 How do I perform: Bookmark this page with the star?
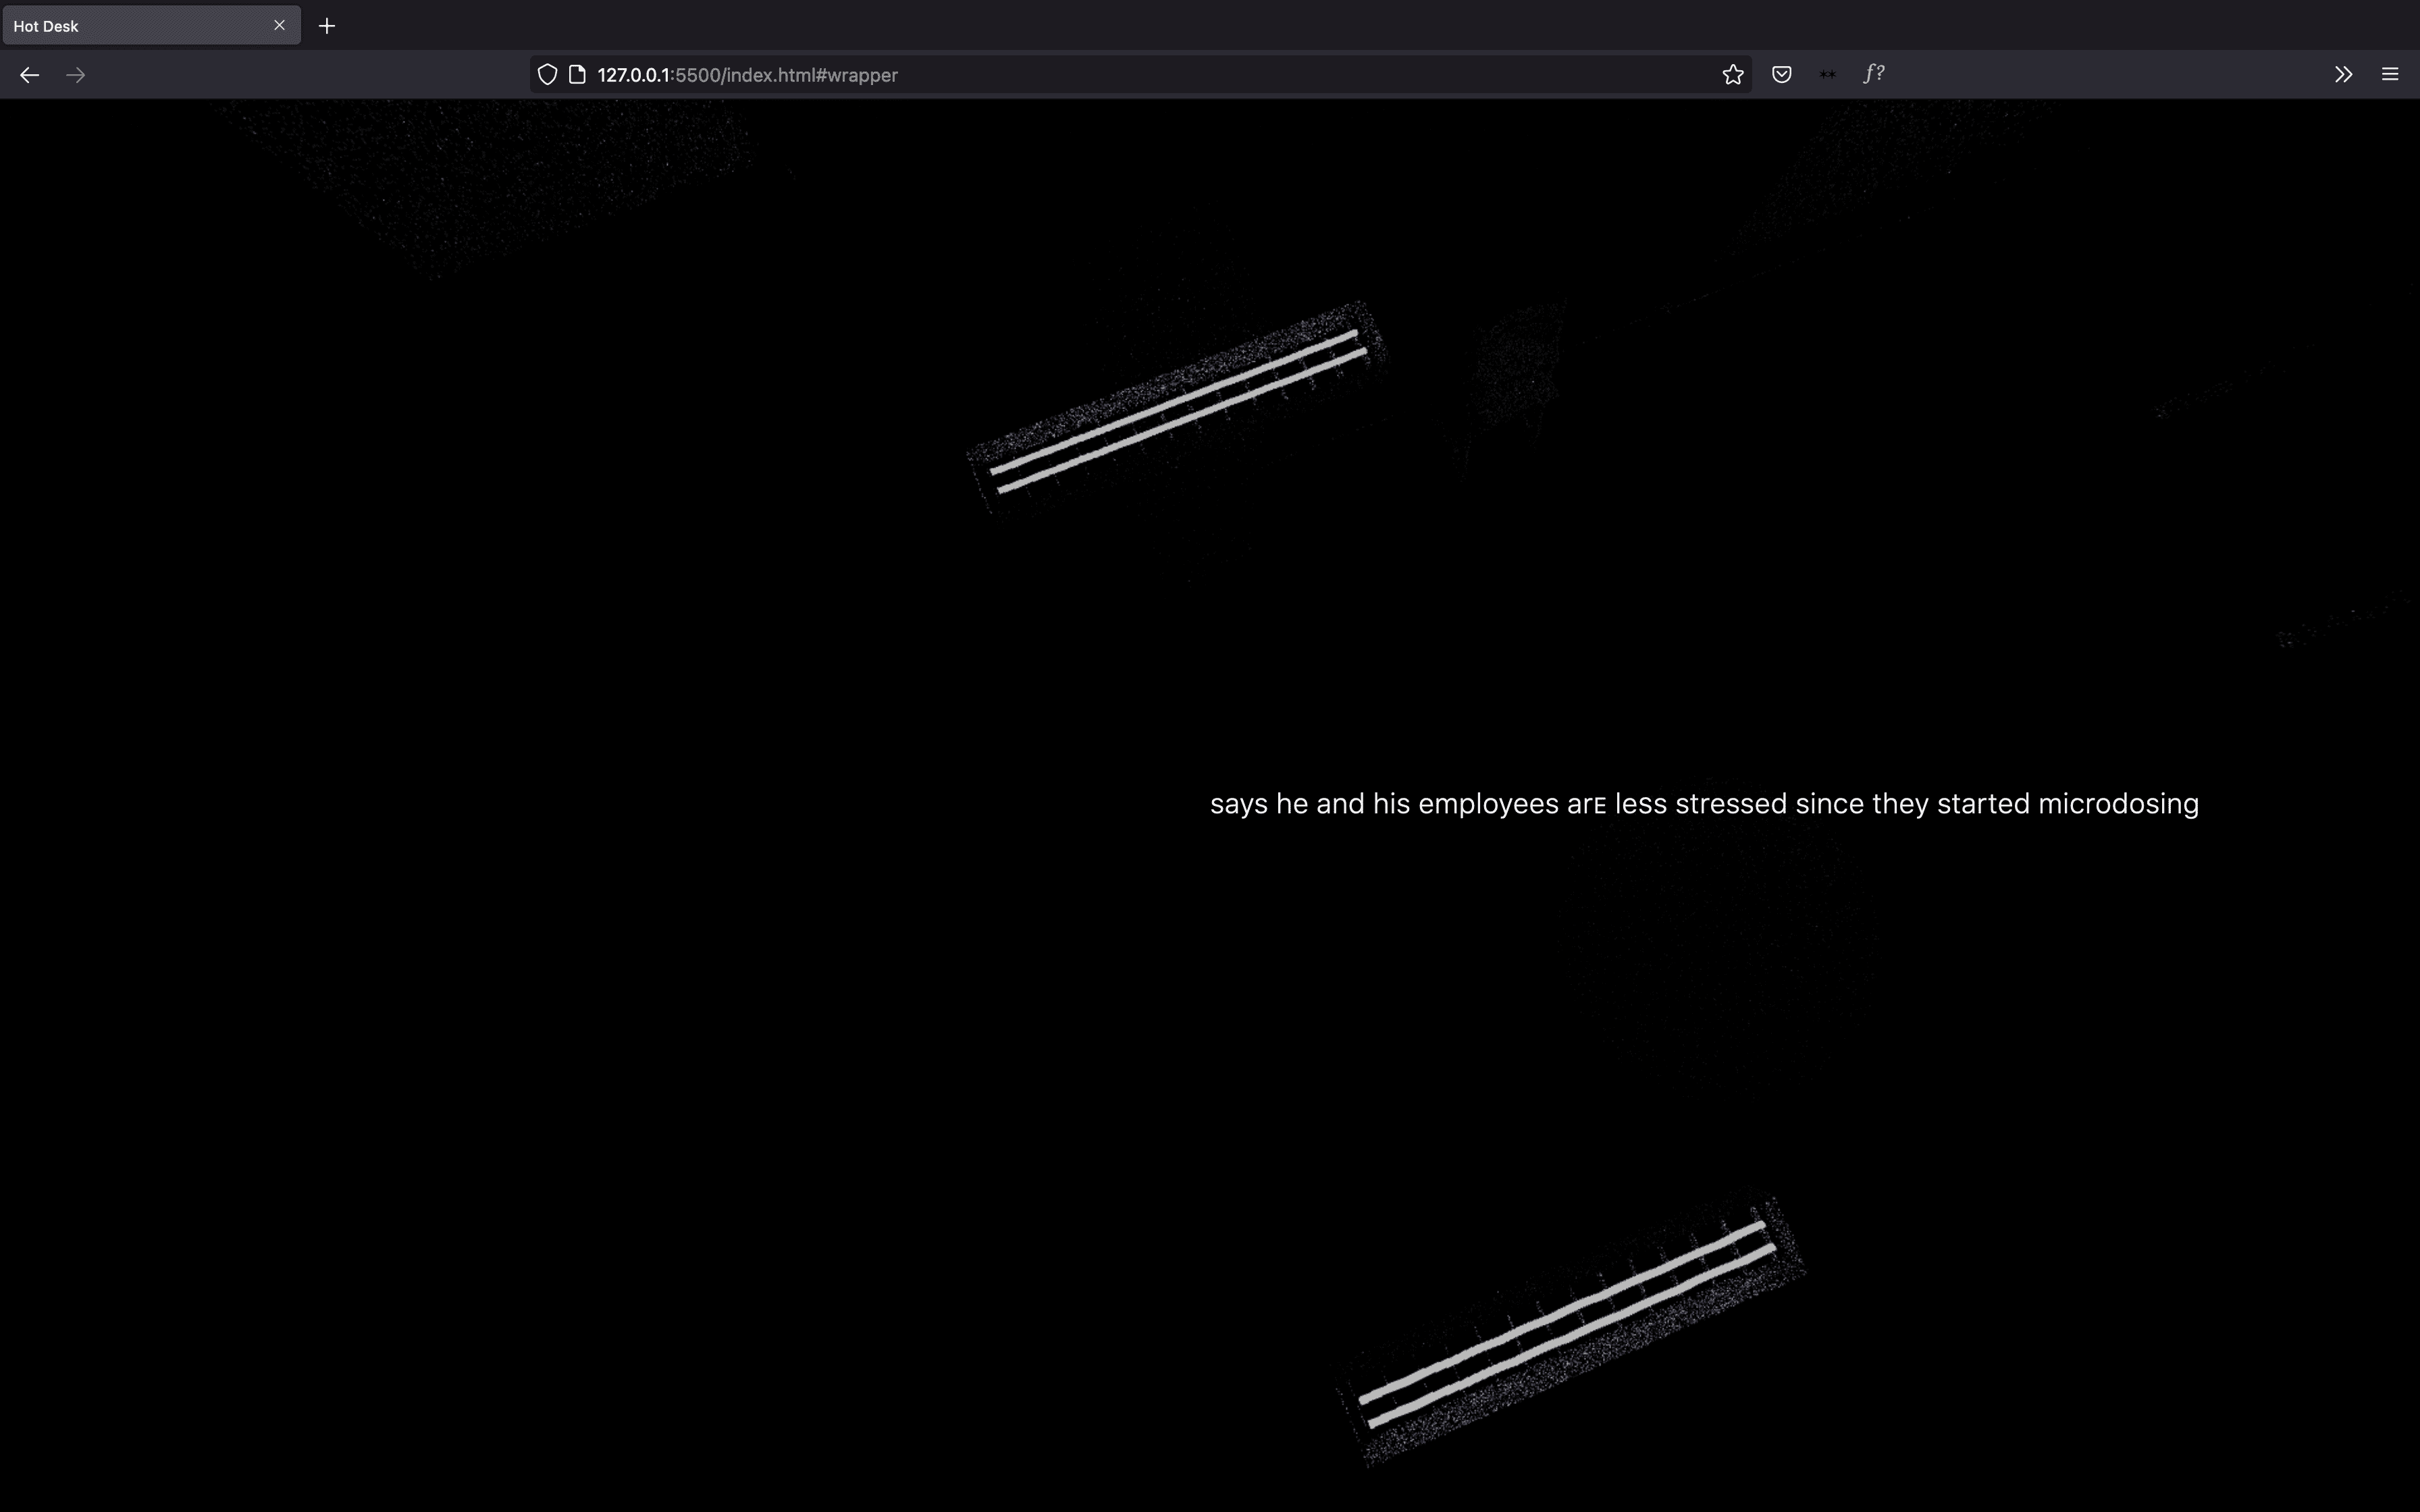[x=1733, y=75]
